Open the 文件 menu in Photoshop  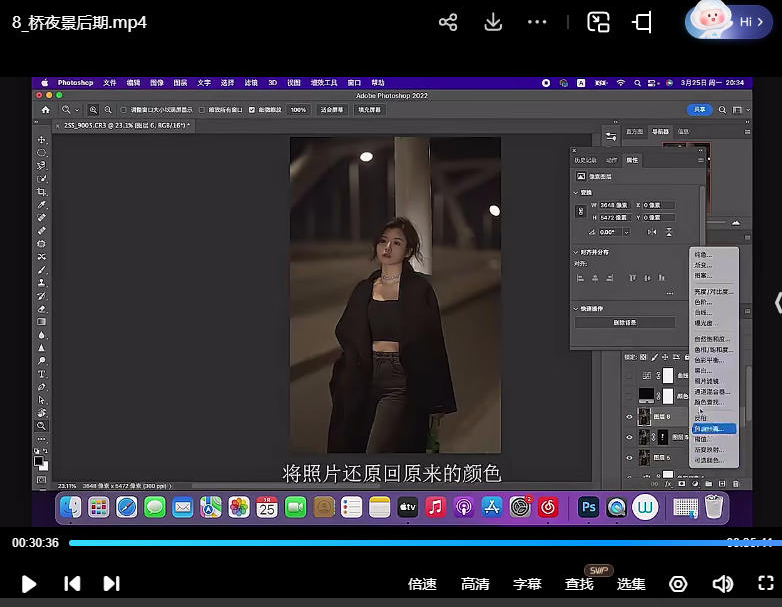[109, 83]
